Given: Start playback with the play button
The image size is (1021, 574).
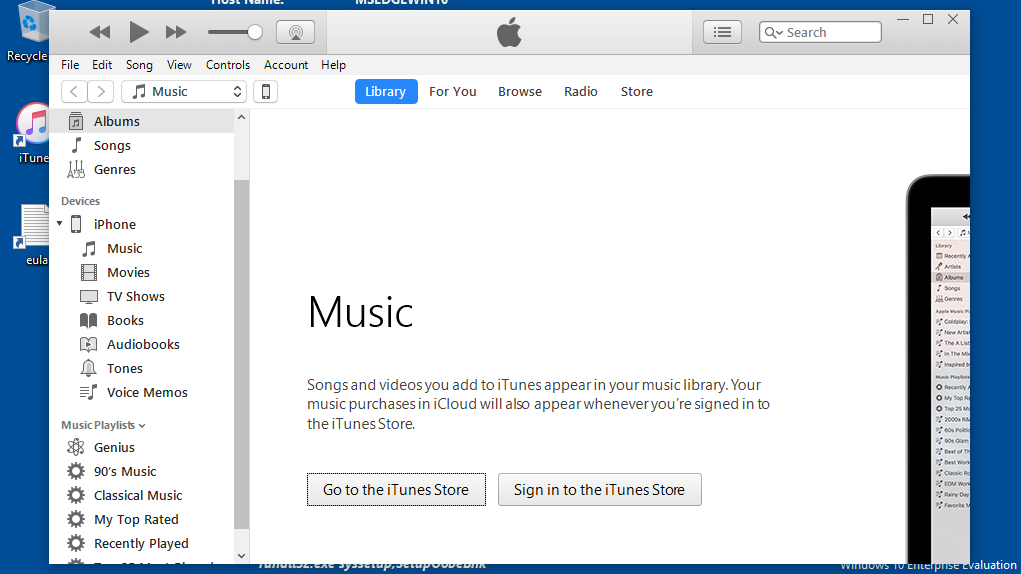Looking at the screenshot, I should pos(138,32).
